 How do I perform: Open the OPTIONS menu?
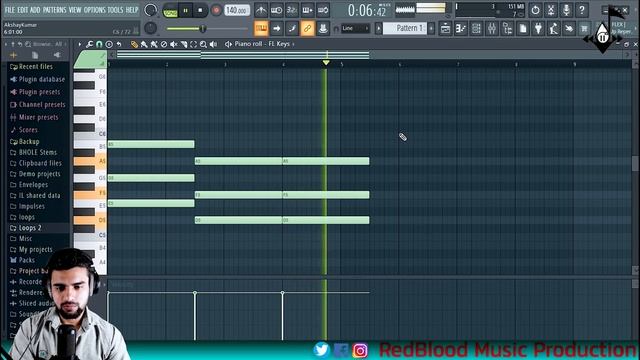pyautogui.click(x=94, y=10)
